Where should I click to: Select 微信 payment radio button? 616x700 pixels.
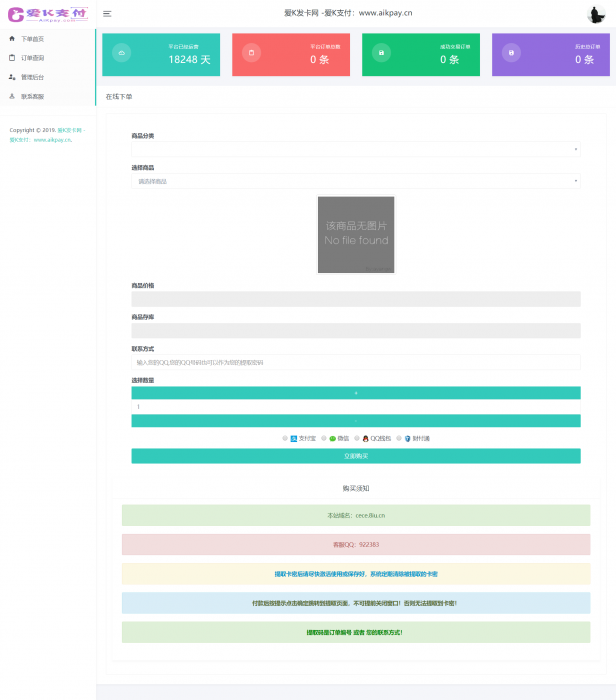pos(323,438)
